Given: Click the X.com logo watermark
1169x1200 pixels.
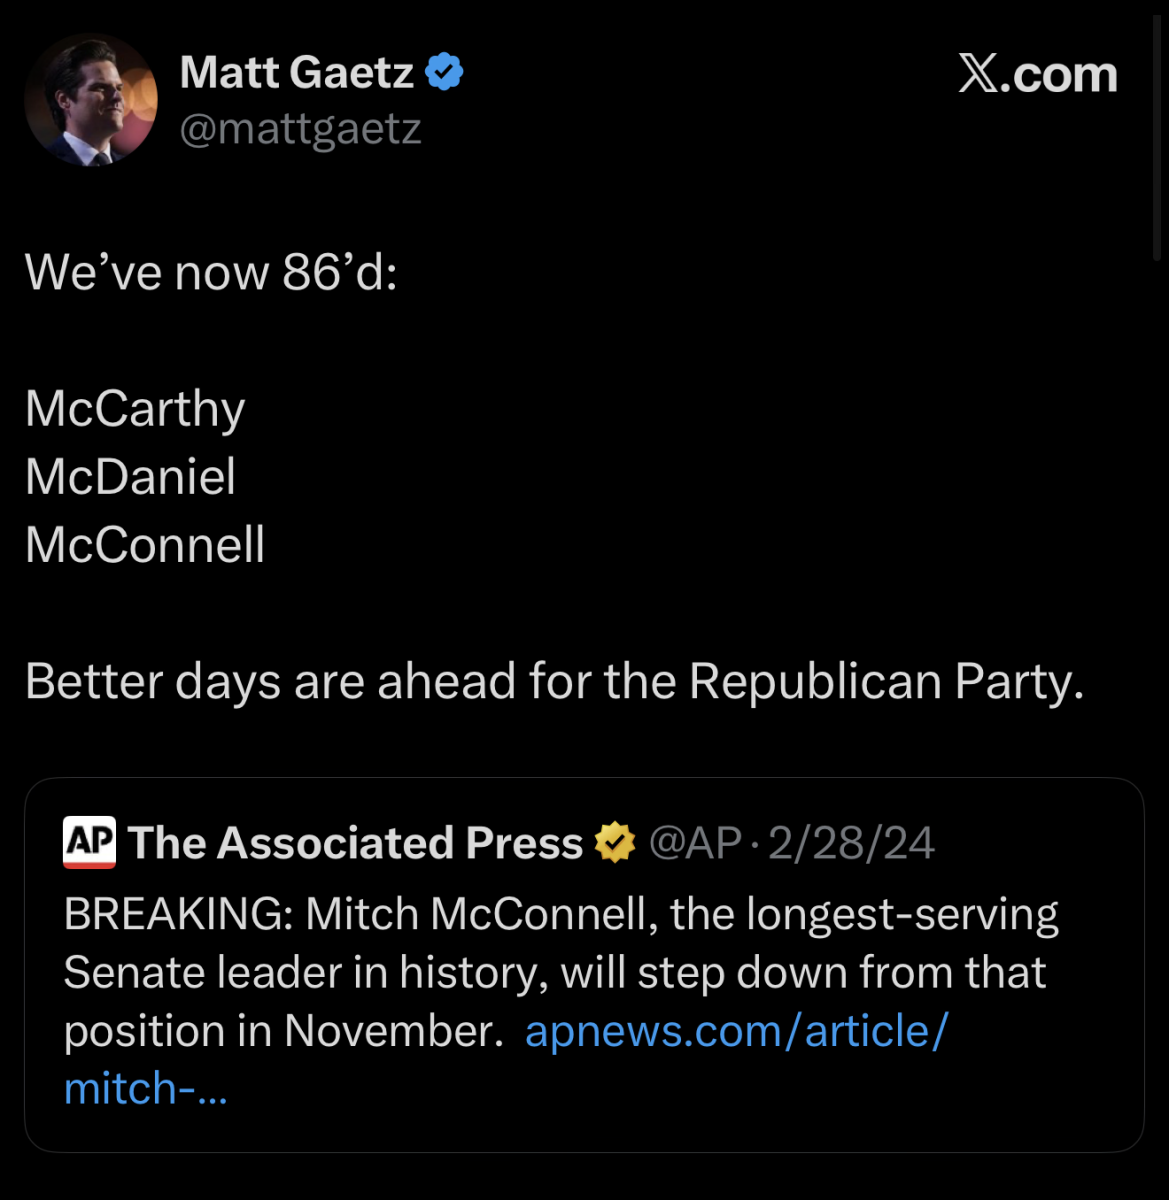Looking at the screenshot, I should click(1037, 75).
